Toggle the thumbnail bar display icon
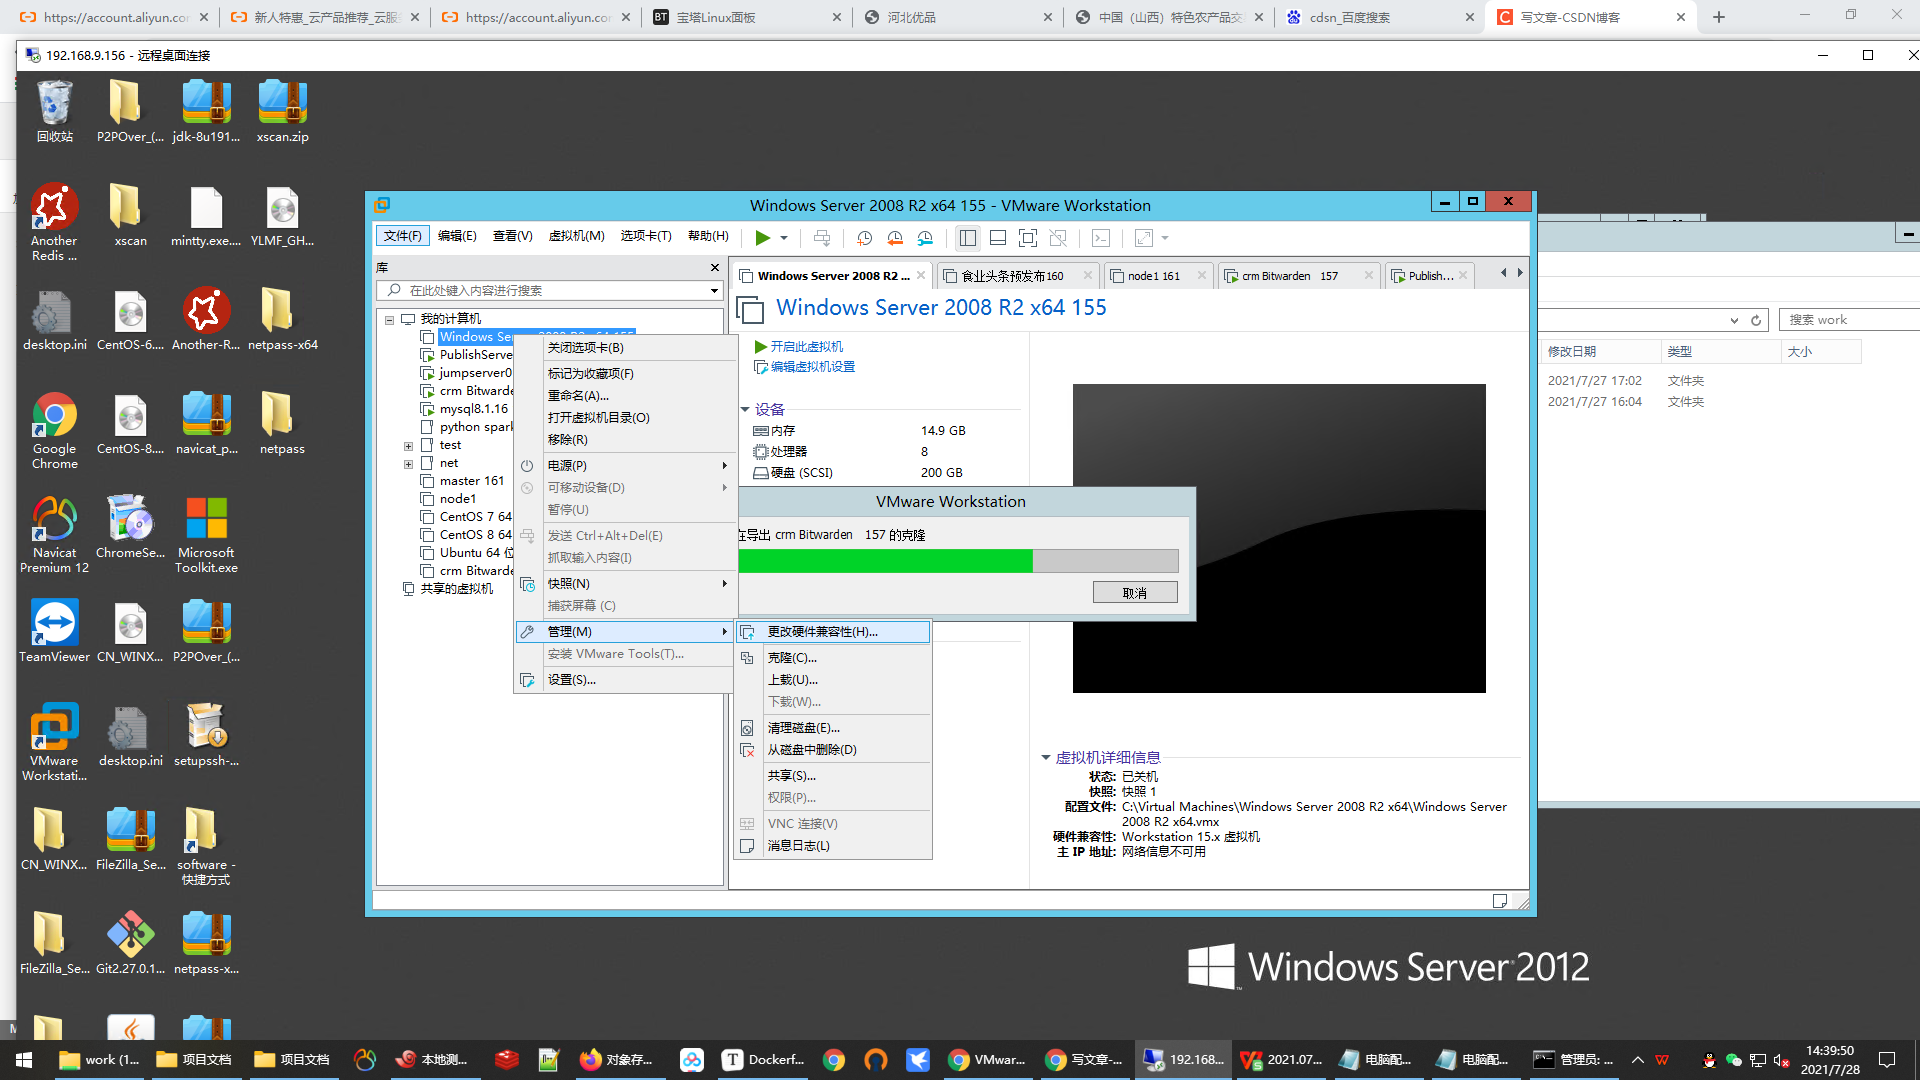 [x=998, y=238]
